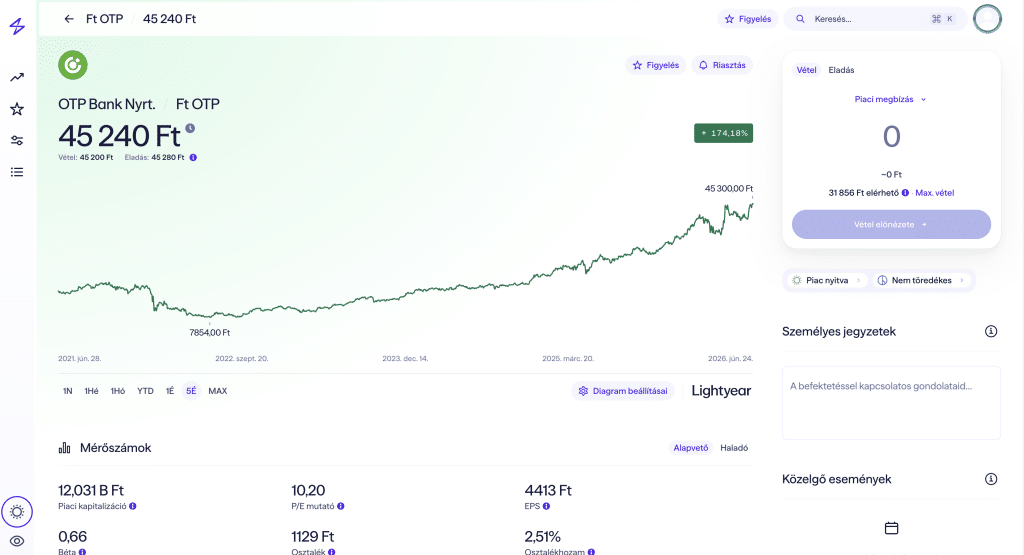Viewport: 1024px width, 555px height.
Task: Select the 1Hé chart range
Action: coord(91,391)
